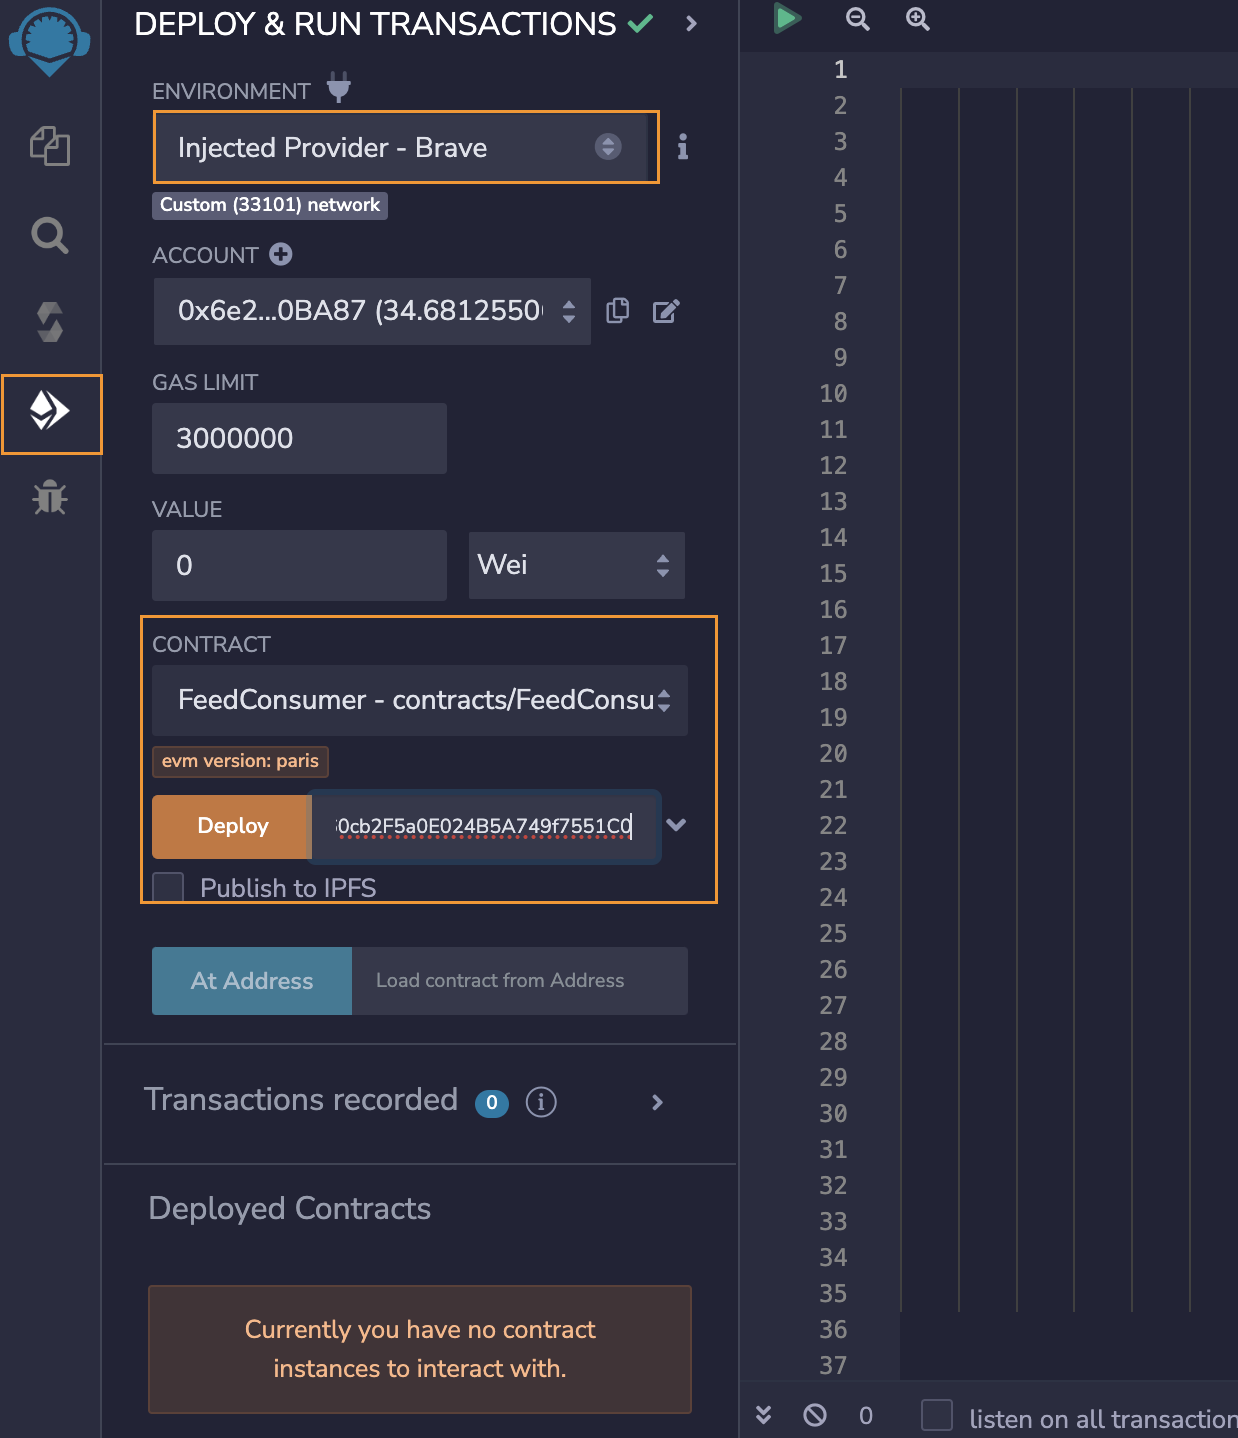Open Environment dropdown Injected Provider - Brave
Viewport: 1238px width, 1438px height.
[406, 147]
